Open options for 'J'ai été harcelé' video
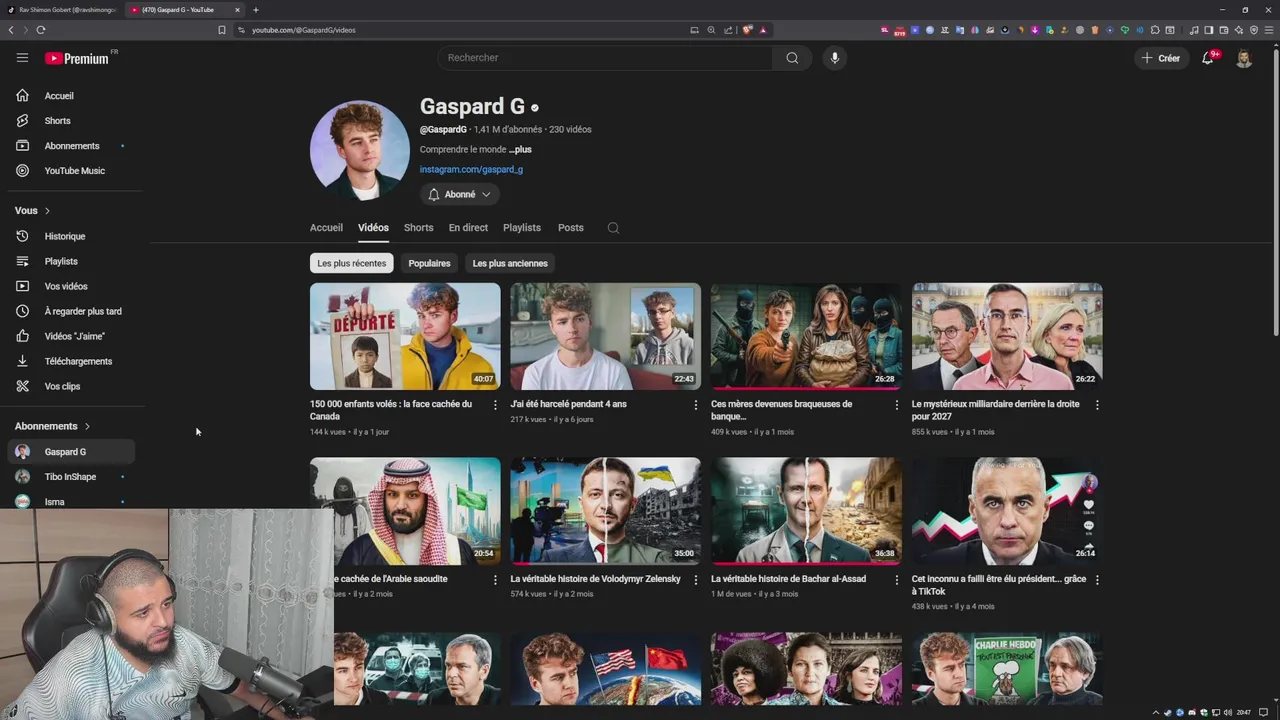 (696, 405)
